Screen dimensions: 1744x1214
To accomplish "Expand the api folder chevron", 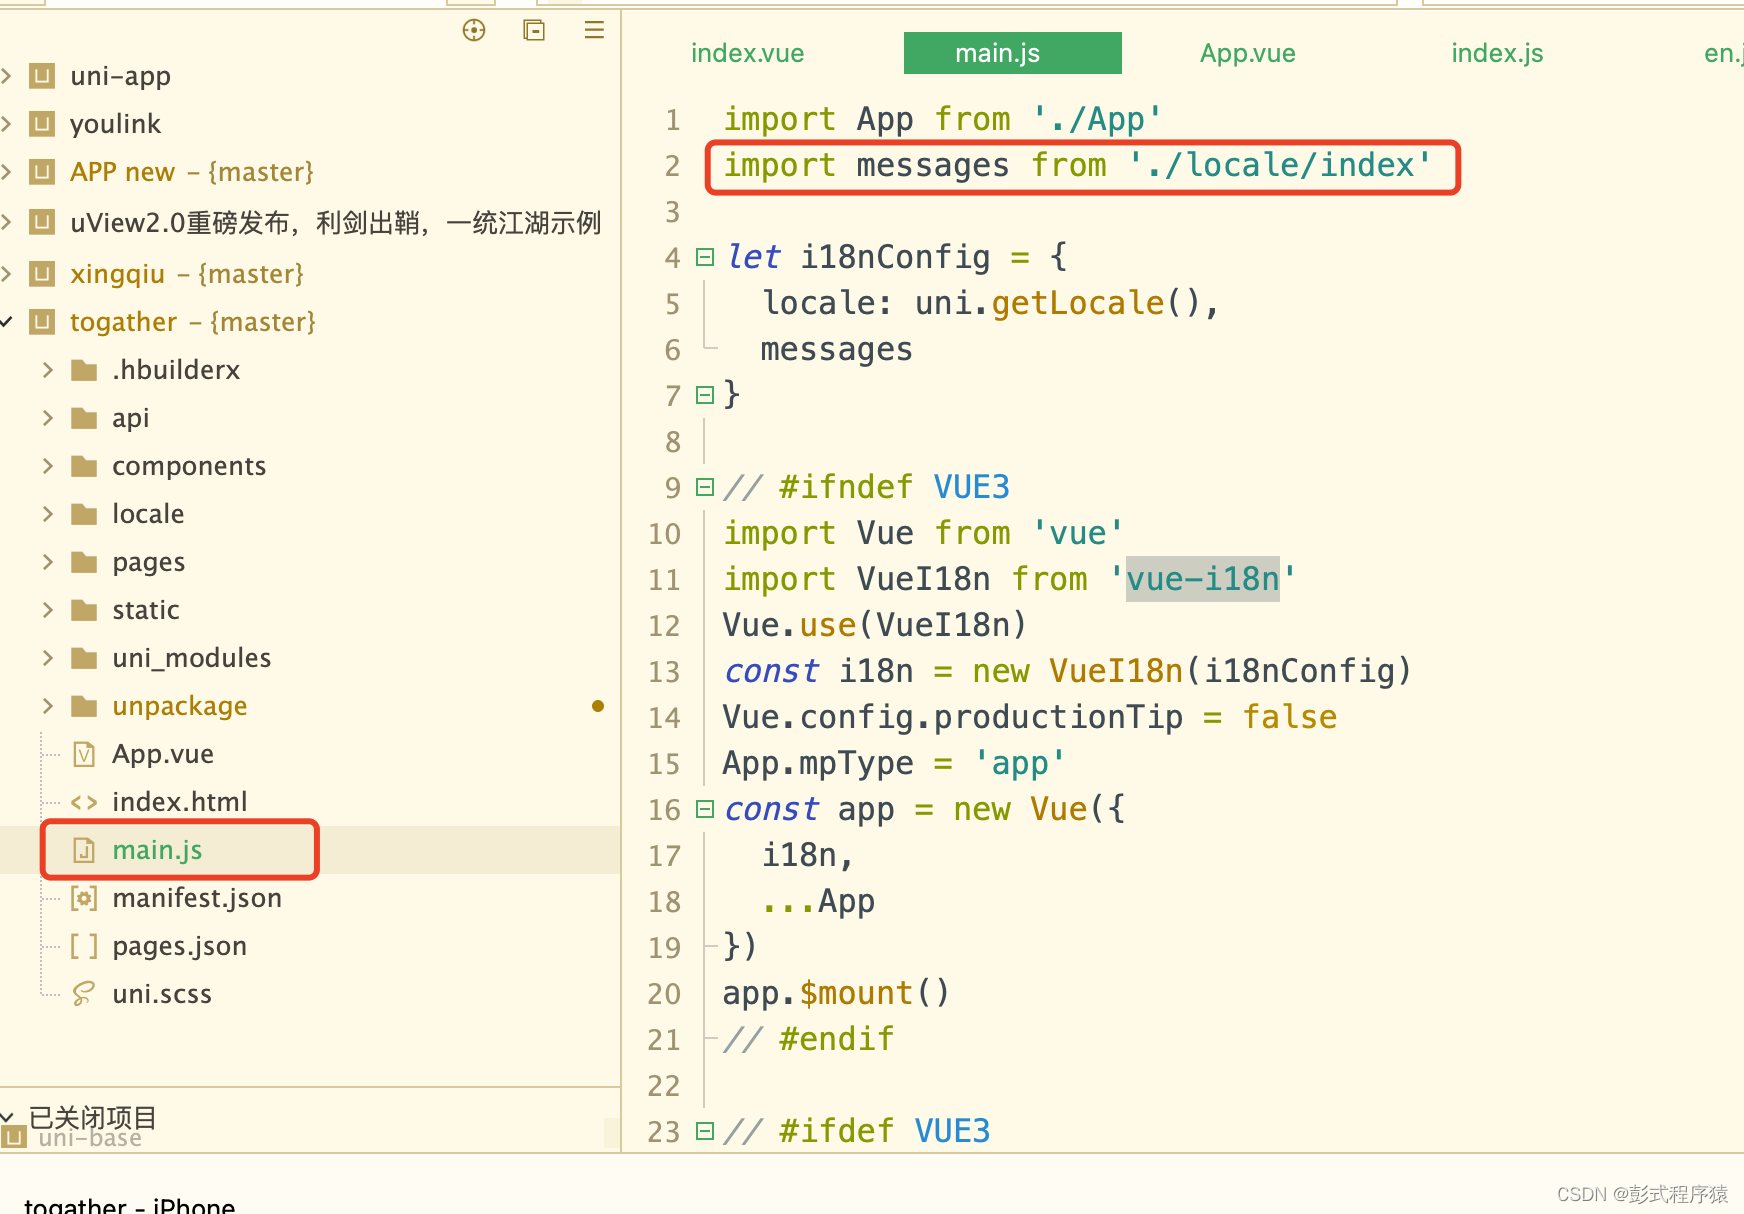I will (48, 418).
